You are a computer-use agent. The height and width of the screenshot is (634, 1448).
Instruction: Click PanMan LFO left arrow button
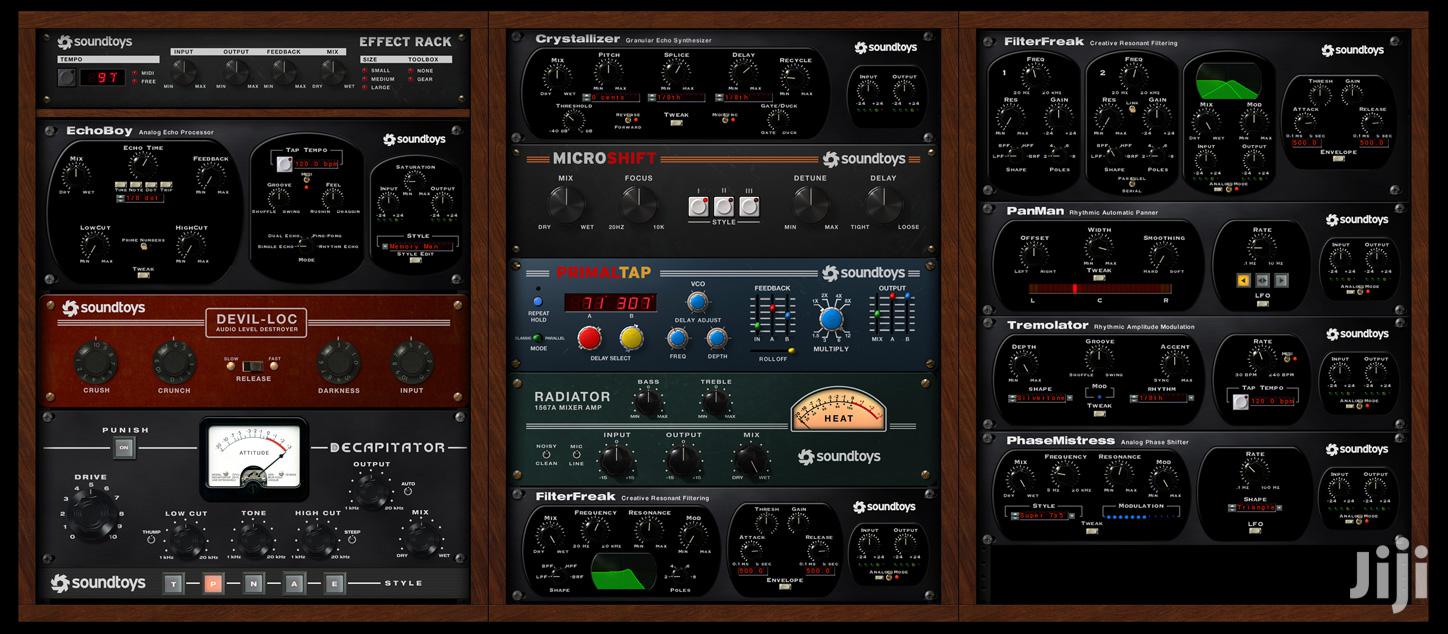point(1243,281)
